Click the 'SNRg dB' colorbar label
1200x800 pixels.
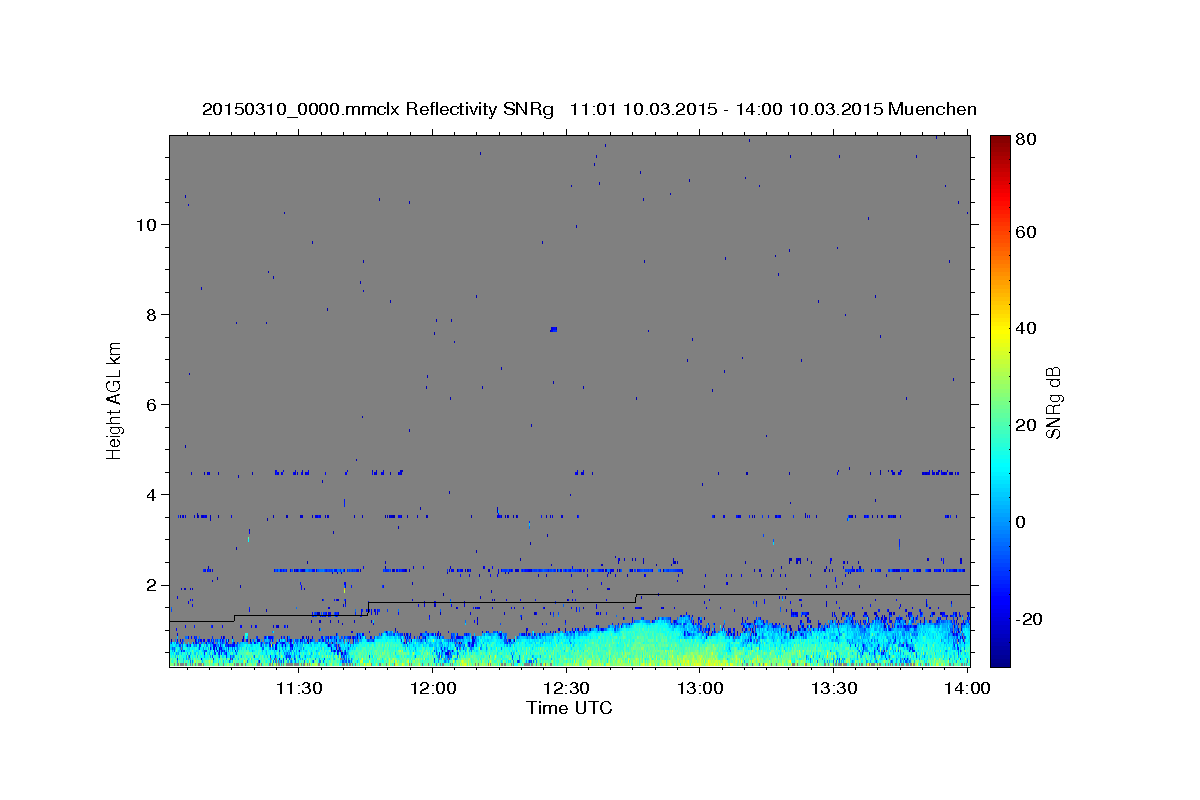[x=1053, y=402]
